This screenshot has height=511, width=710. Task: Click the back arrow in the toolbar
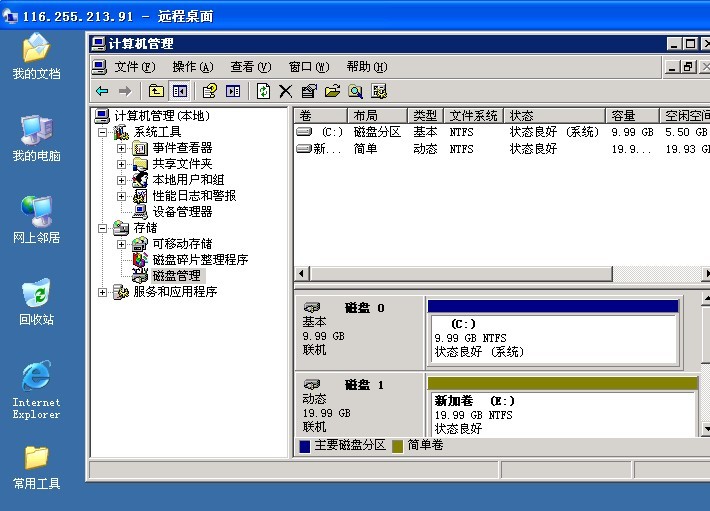[x=102, y=91]
